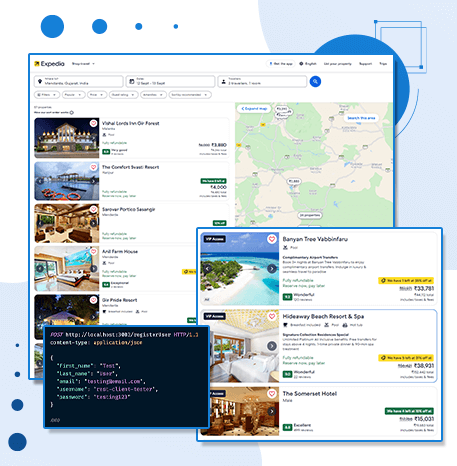Show previous photo of The Comfort Svasti Resort

click(x=40, y=181)
